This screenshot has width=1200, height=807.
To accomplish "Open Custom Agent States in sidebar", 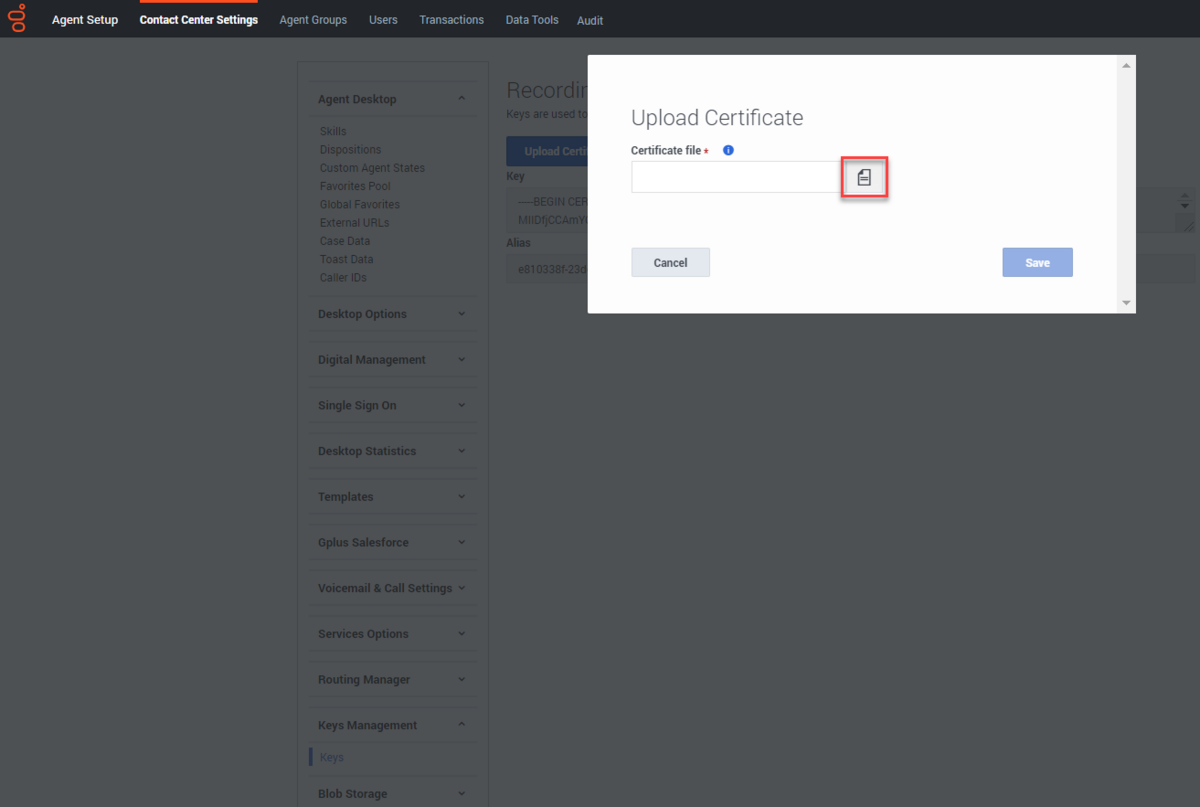I will point(372,168).
